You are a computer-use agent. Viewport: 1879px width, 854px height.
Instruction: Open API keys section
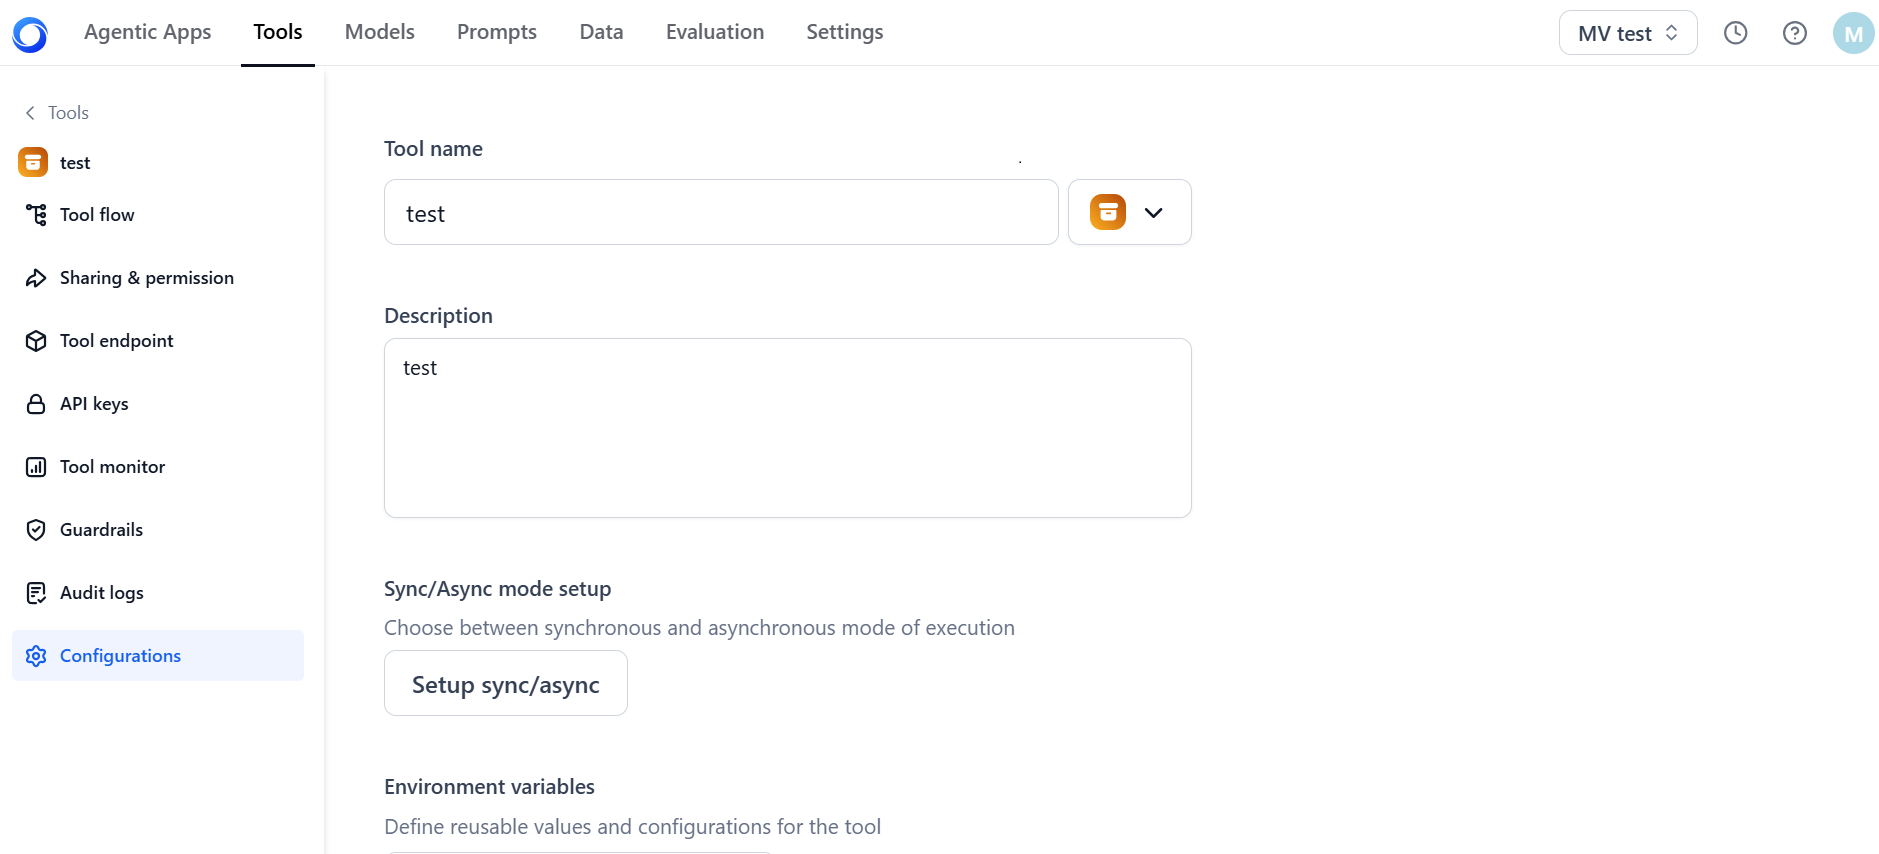[94, 404]
